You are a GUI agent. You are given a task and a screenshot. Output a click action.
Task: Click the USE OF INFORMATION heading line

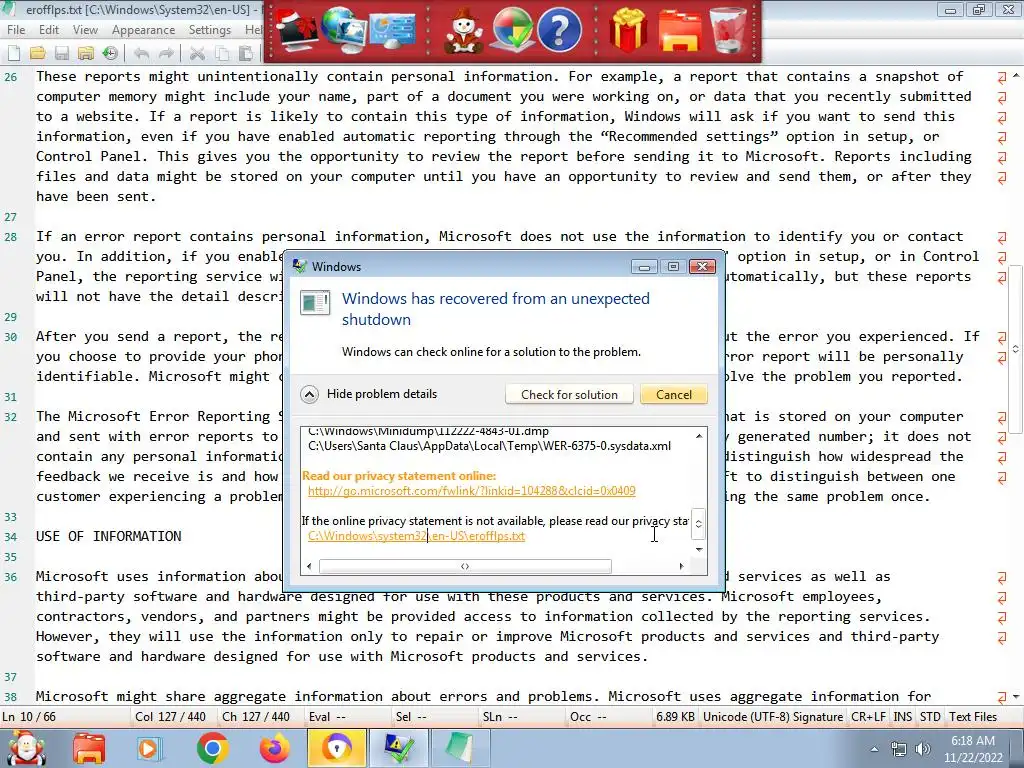click(108, 536)
